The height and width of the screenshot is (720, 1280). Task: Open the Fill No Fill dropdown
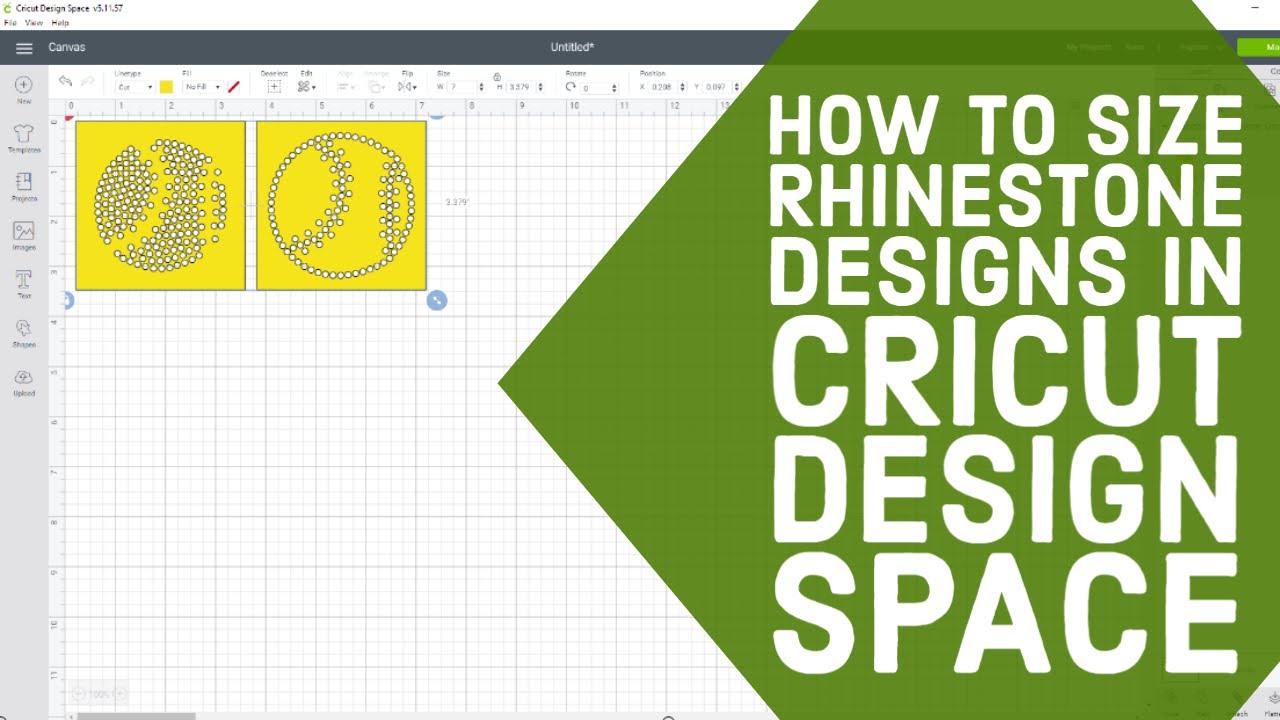tap(203, 87)
